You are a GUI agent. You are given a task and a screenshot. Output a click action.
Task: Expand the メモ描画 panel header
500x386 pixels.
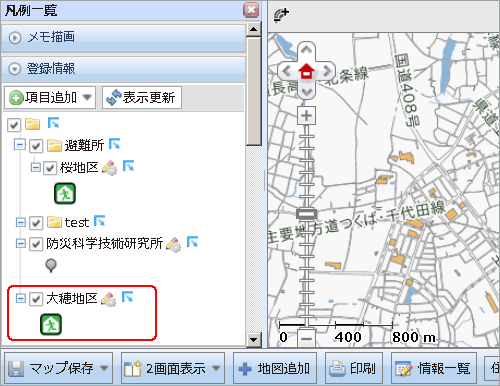point(123,37)
